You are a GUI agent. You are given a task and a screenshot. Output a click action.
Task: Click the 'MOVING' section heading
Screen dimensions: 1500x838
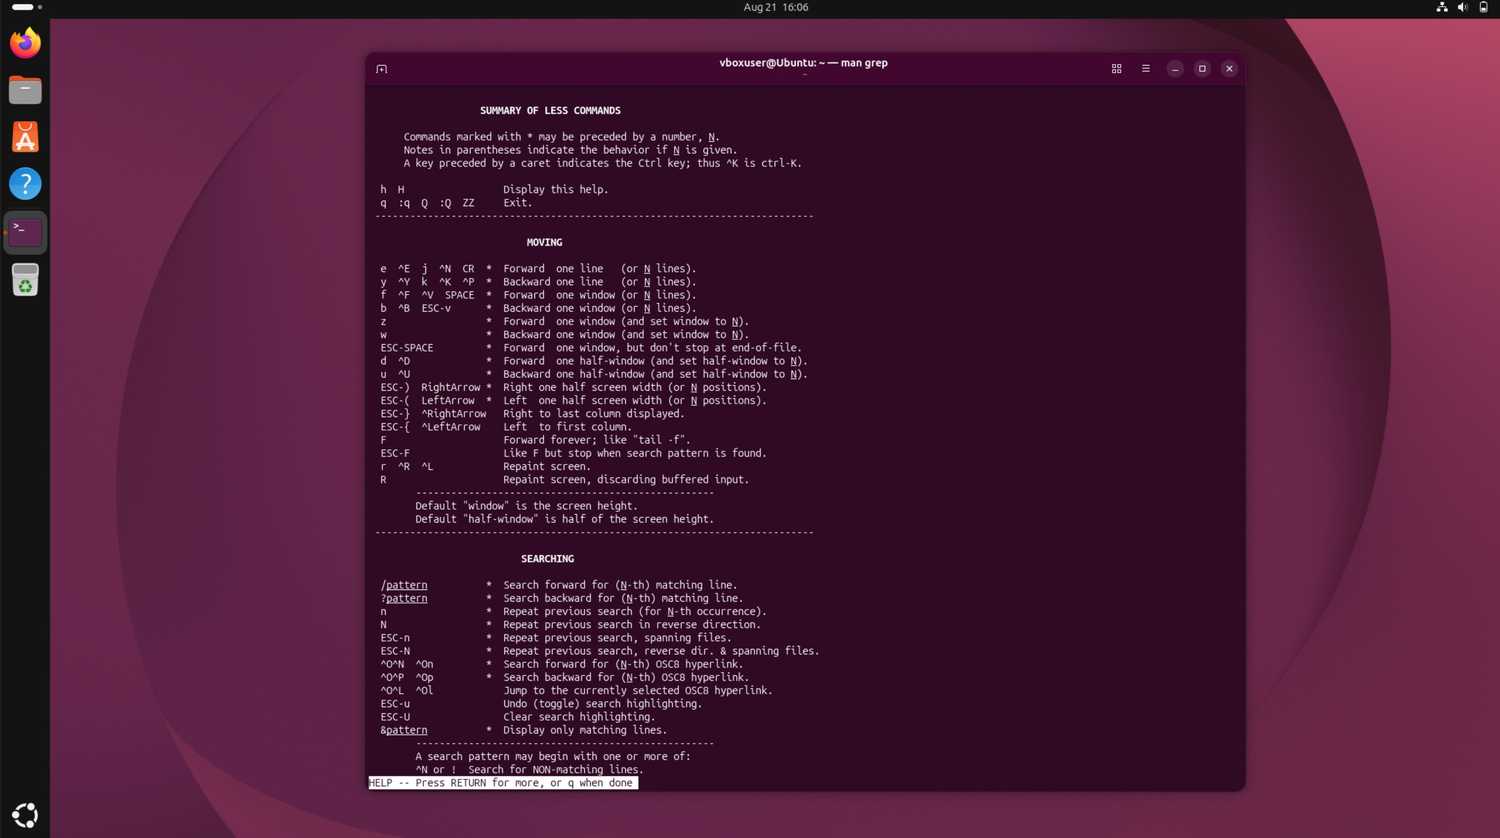pos(544,243)
